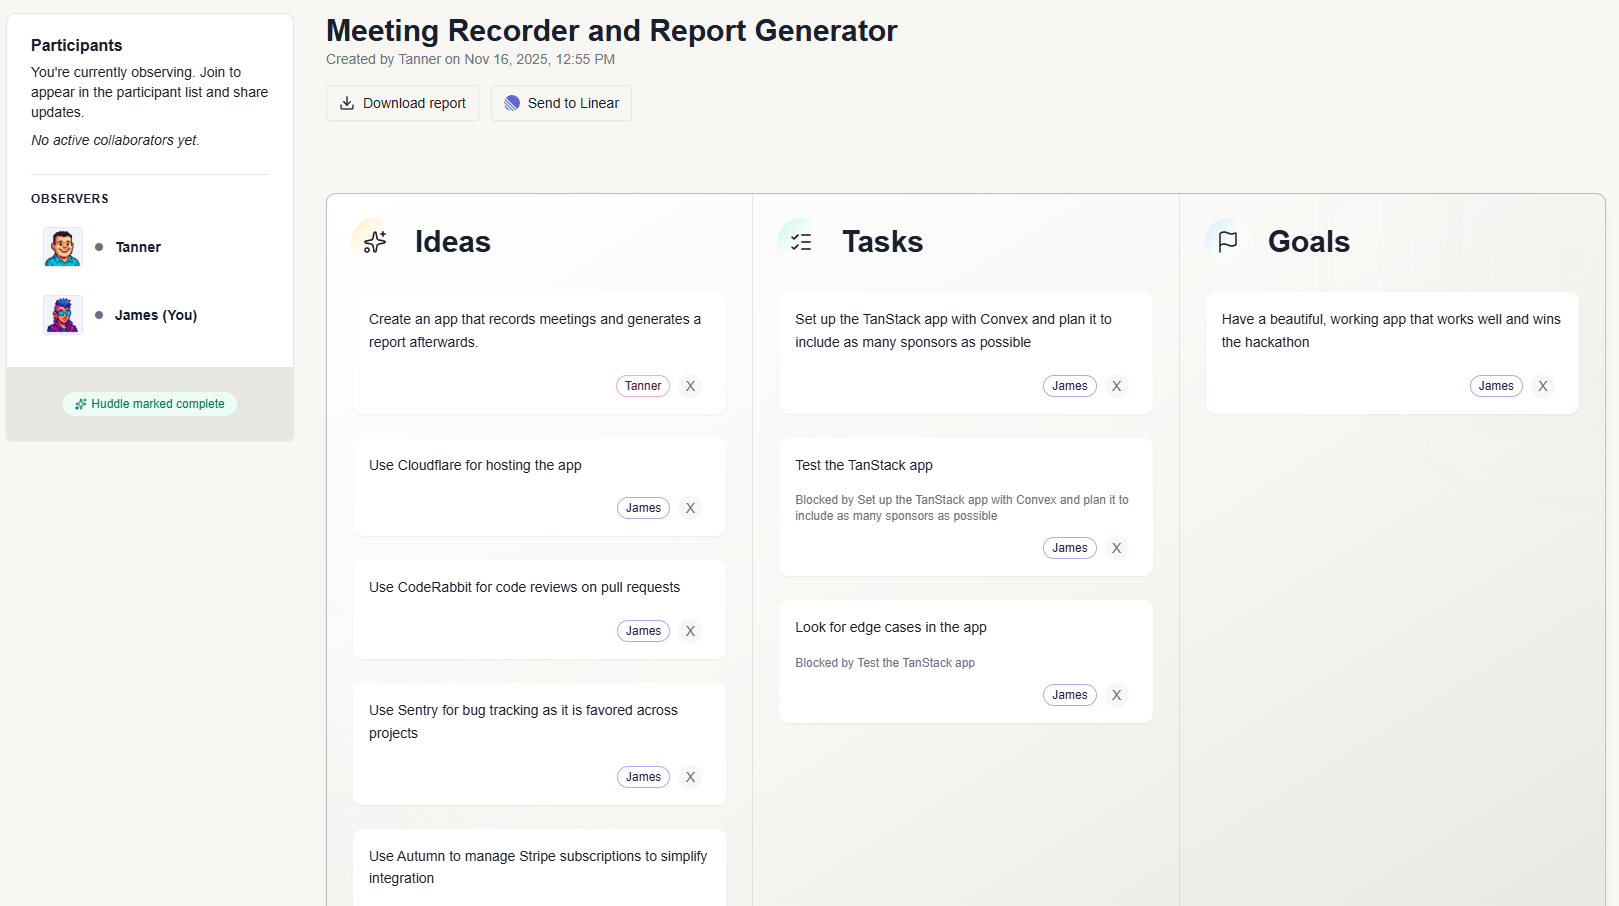This screenshot has width=1619, height=906.
Task: Download the meeting report
Action: coord(402,103)
